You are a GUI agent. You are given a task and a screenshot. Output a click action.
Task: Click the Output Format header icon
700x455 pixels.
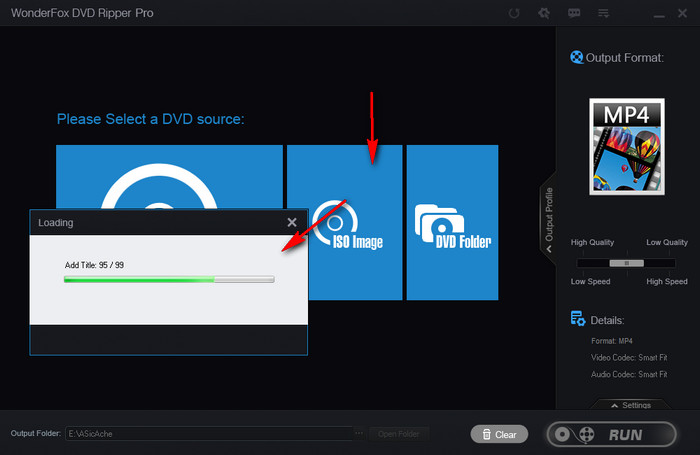[x=576, y=57]
